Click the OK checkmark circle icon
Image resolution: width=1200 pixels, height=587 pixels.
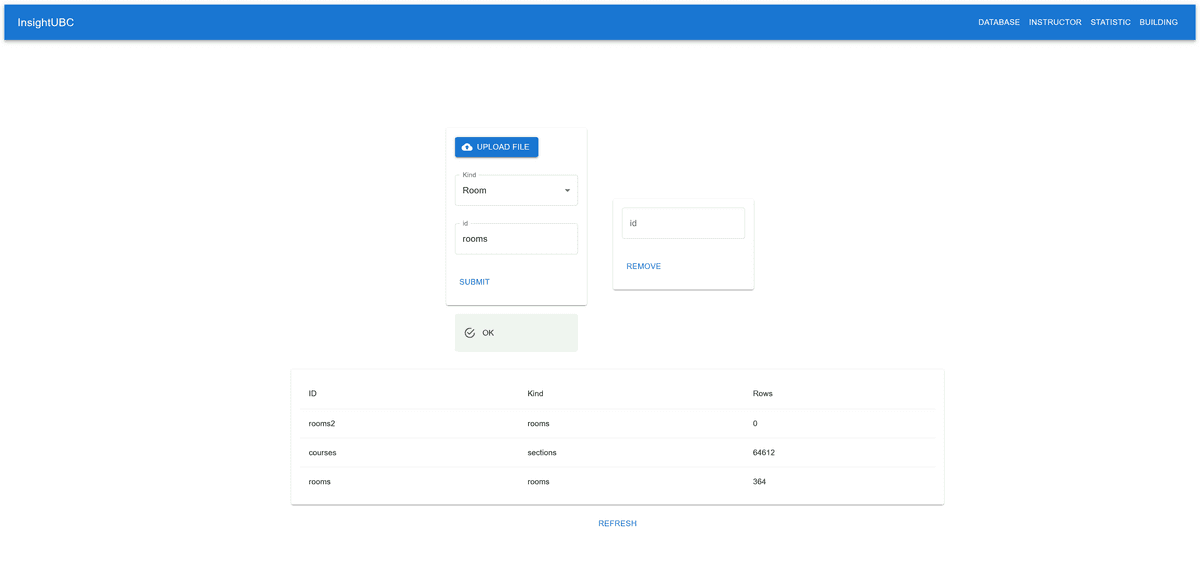(x=470, y=333)
